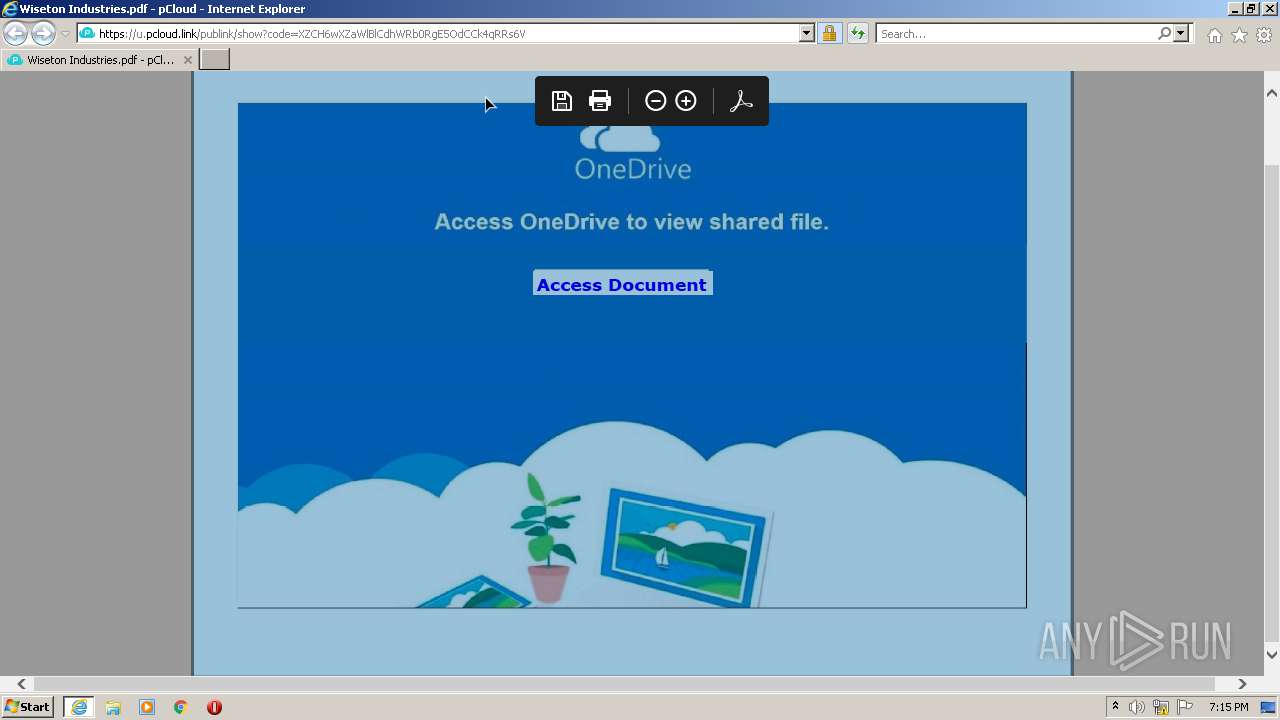Screen dimensions: 1280x720
Task: Zoom in with the plus circle icon
Action: (686, 101)
